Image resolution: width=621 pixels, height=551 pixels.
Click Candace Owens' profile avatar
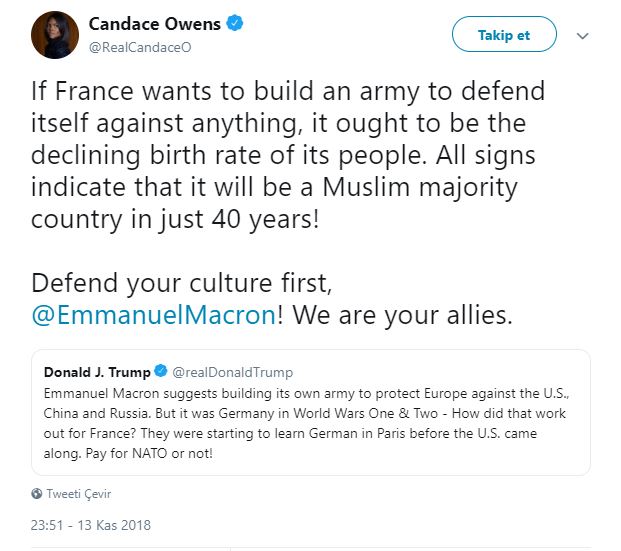click(56, 36)
